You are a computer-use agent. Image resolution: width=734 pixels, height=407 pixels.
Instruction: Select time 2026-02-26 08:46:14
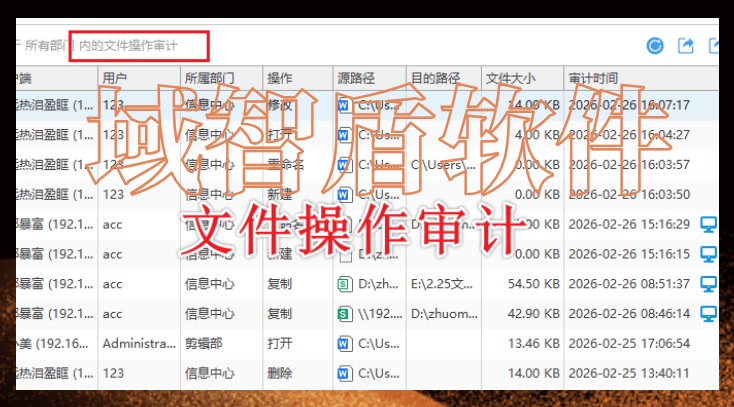click(x=629, y=314)
